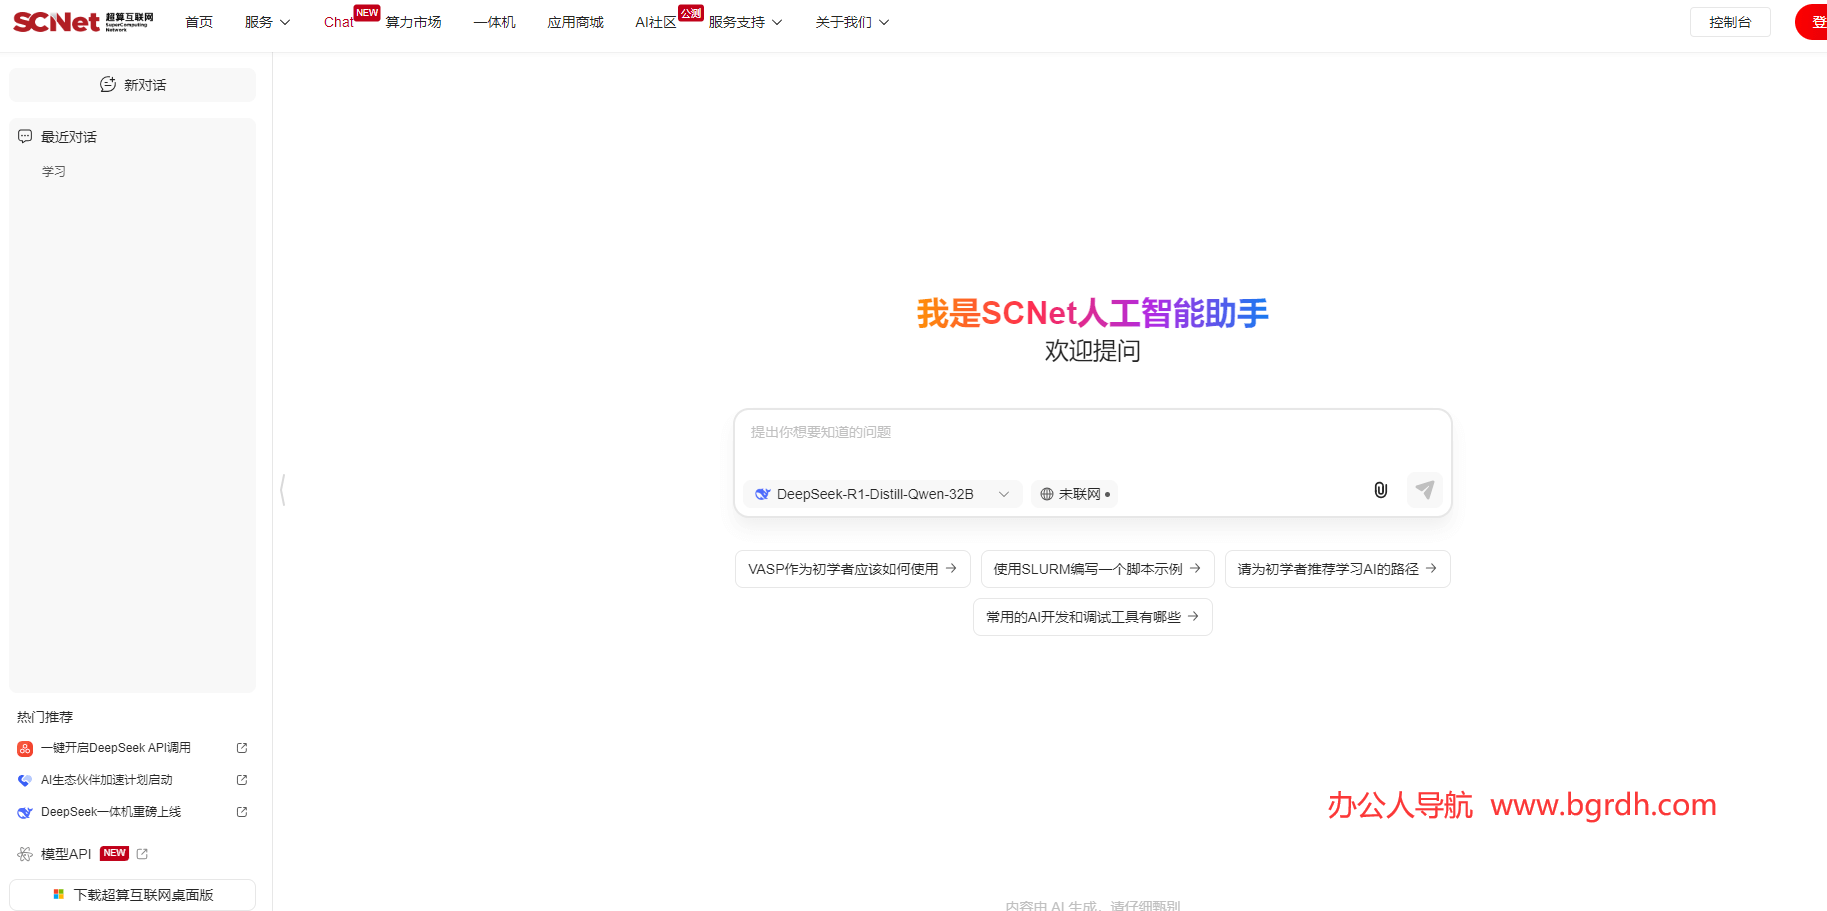Click the globe icon by 未联网
The width and height of the screenshot is (1827, 911).
pos(1047,494)
